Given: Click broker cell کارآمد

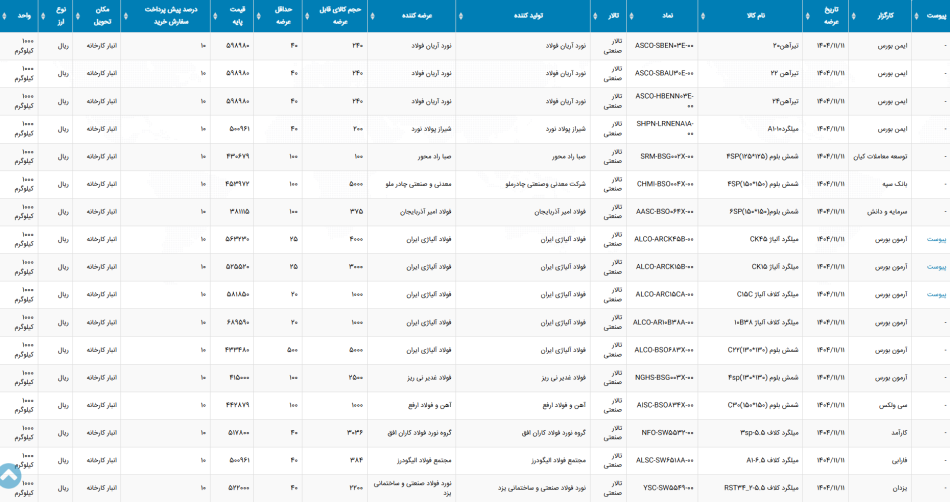Looking at the screenshot, I should (897, 433).
